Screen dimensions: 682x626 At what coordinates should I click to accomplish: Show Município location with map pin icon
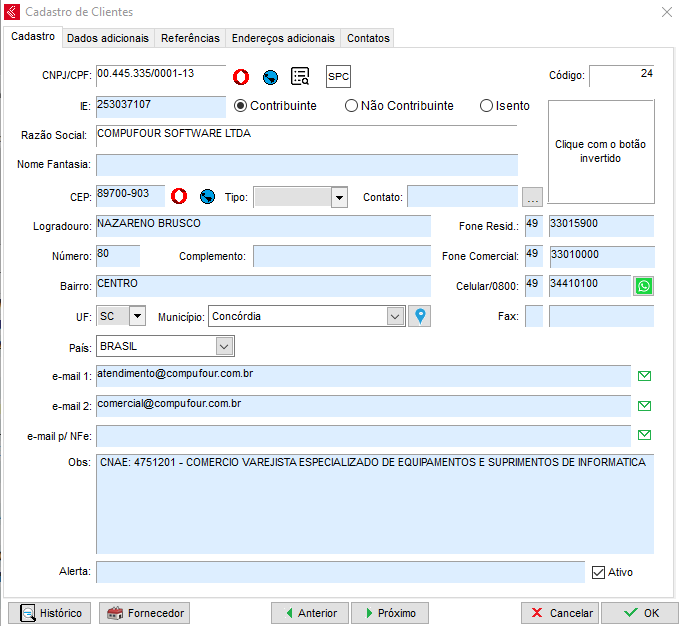pos(421,316)
